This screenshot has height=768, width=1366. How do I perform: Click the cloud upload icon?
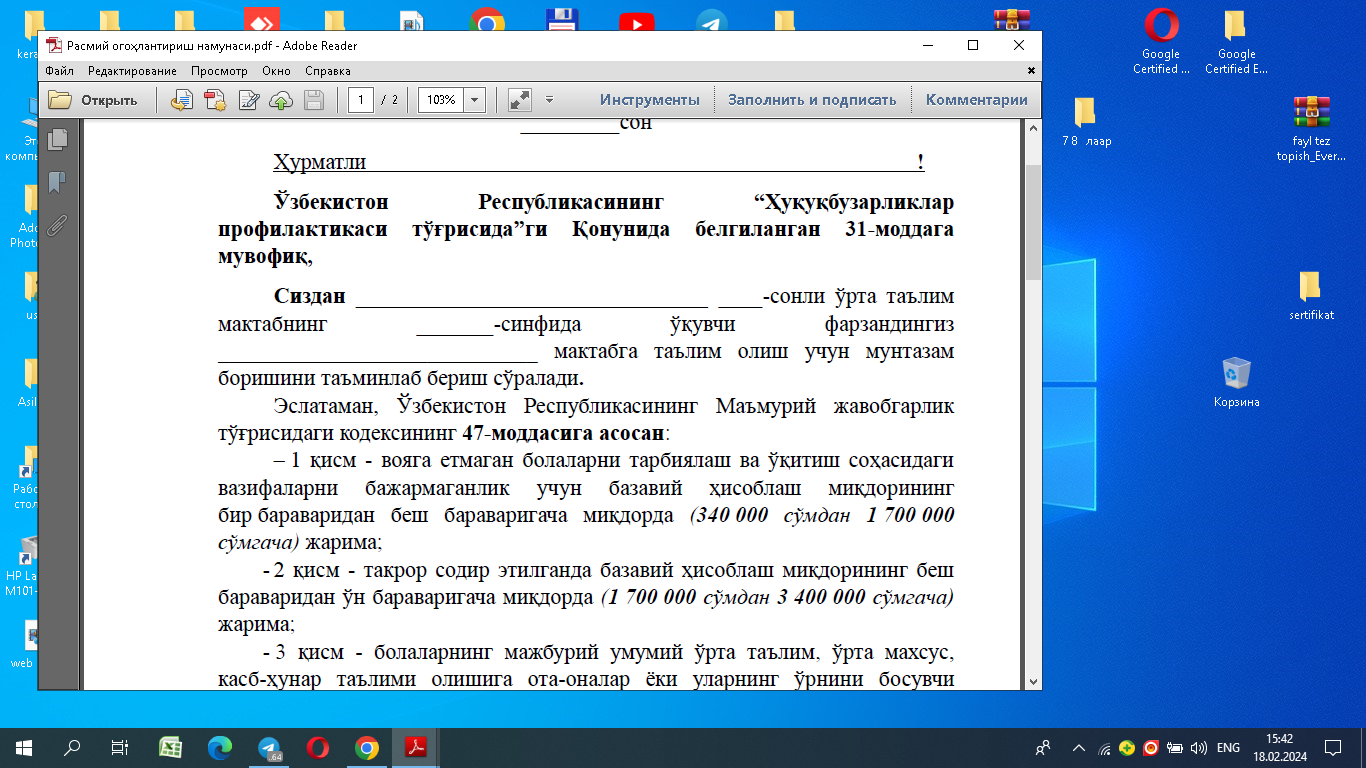click(x=281, y=100)
